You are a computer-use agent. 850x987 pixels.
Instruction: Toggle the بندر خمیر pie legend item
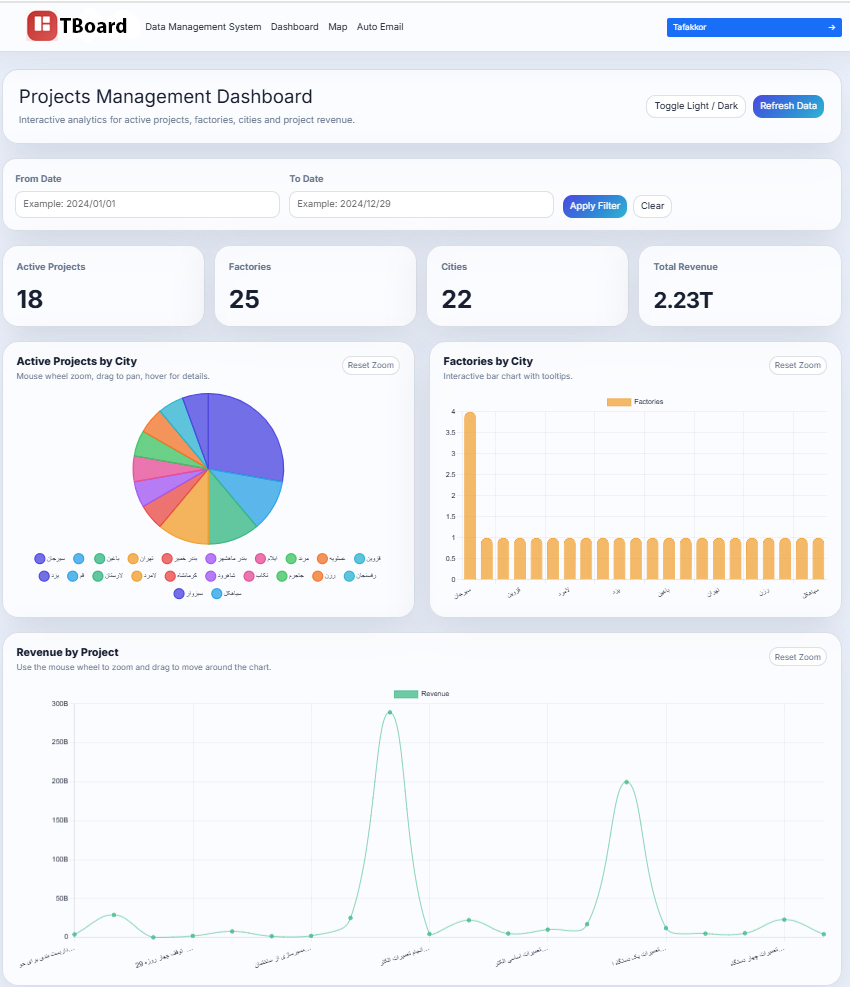tap(179, 558)
